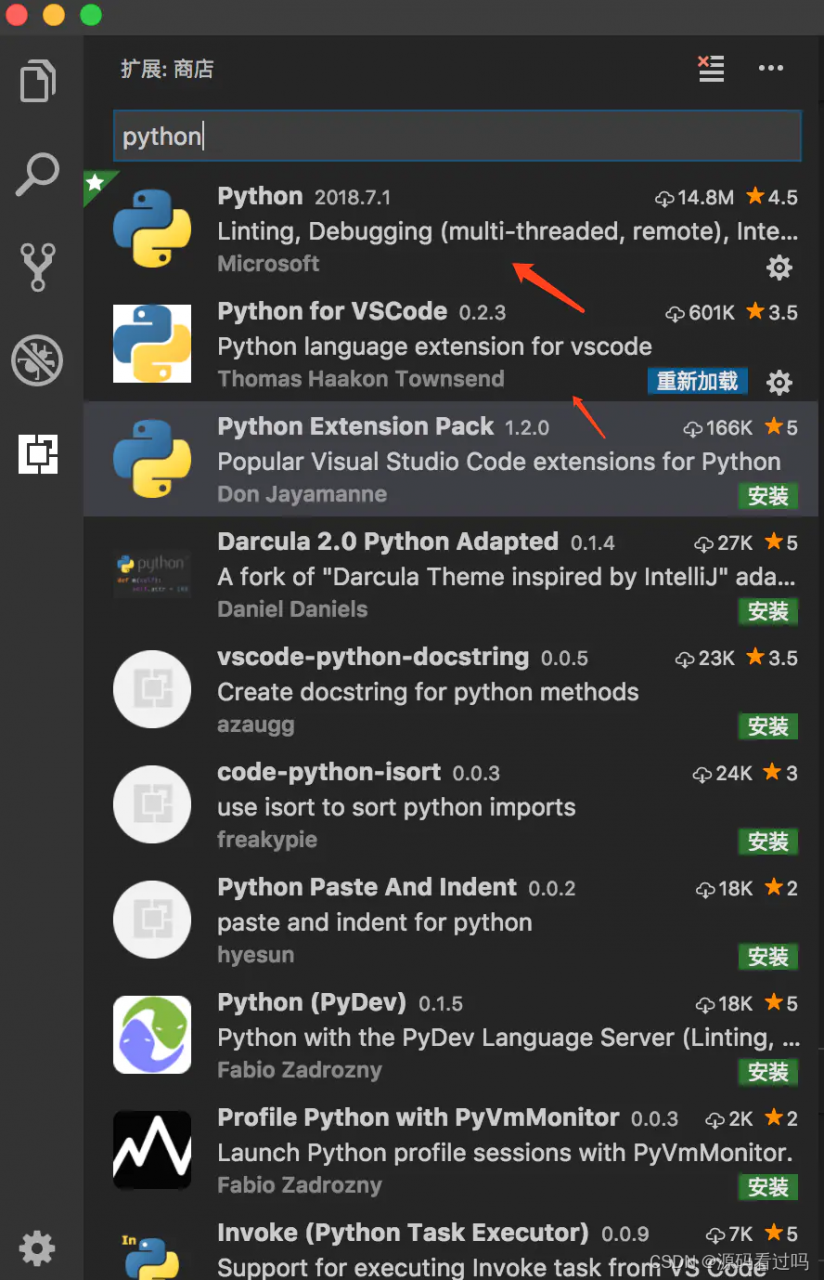Click the Darcula 2.0 Python Adapted thumbnail
Viewport: 824px width, 1280px height.
pos(152,574)
